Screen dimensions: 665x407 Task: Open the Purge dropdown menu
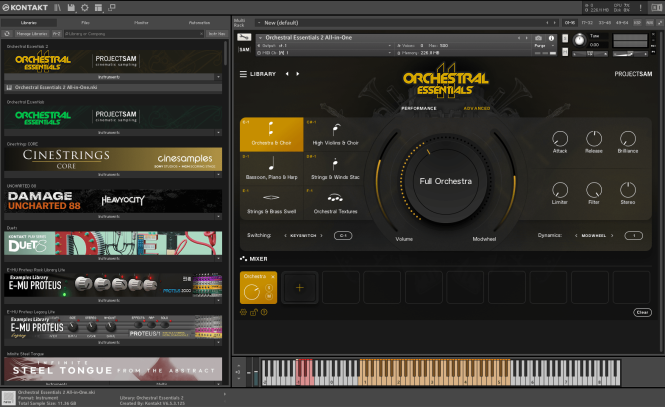(542, 45)
